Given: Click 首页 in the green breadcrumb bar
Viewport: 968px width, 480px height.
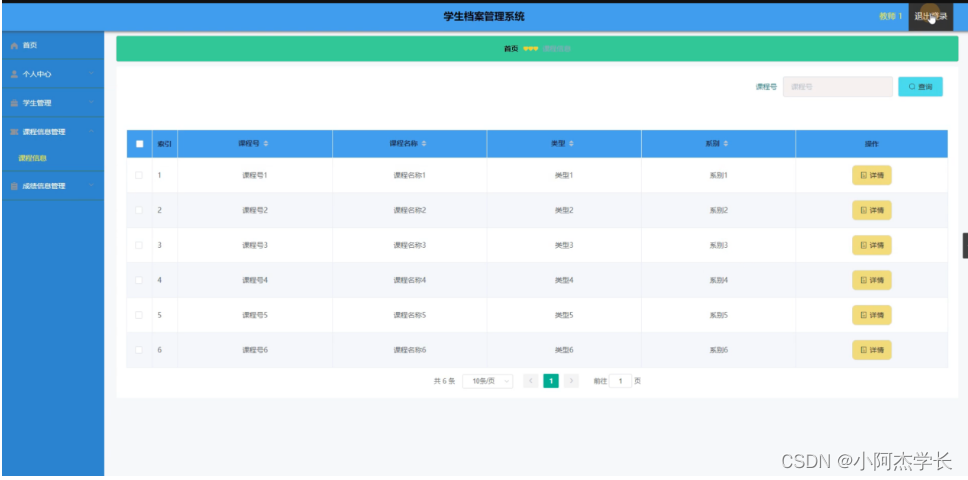Looking at the screenshot, I should point(511,49).
